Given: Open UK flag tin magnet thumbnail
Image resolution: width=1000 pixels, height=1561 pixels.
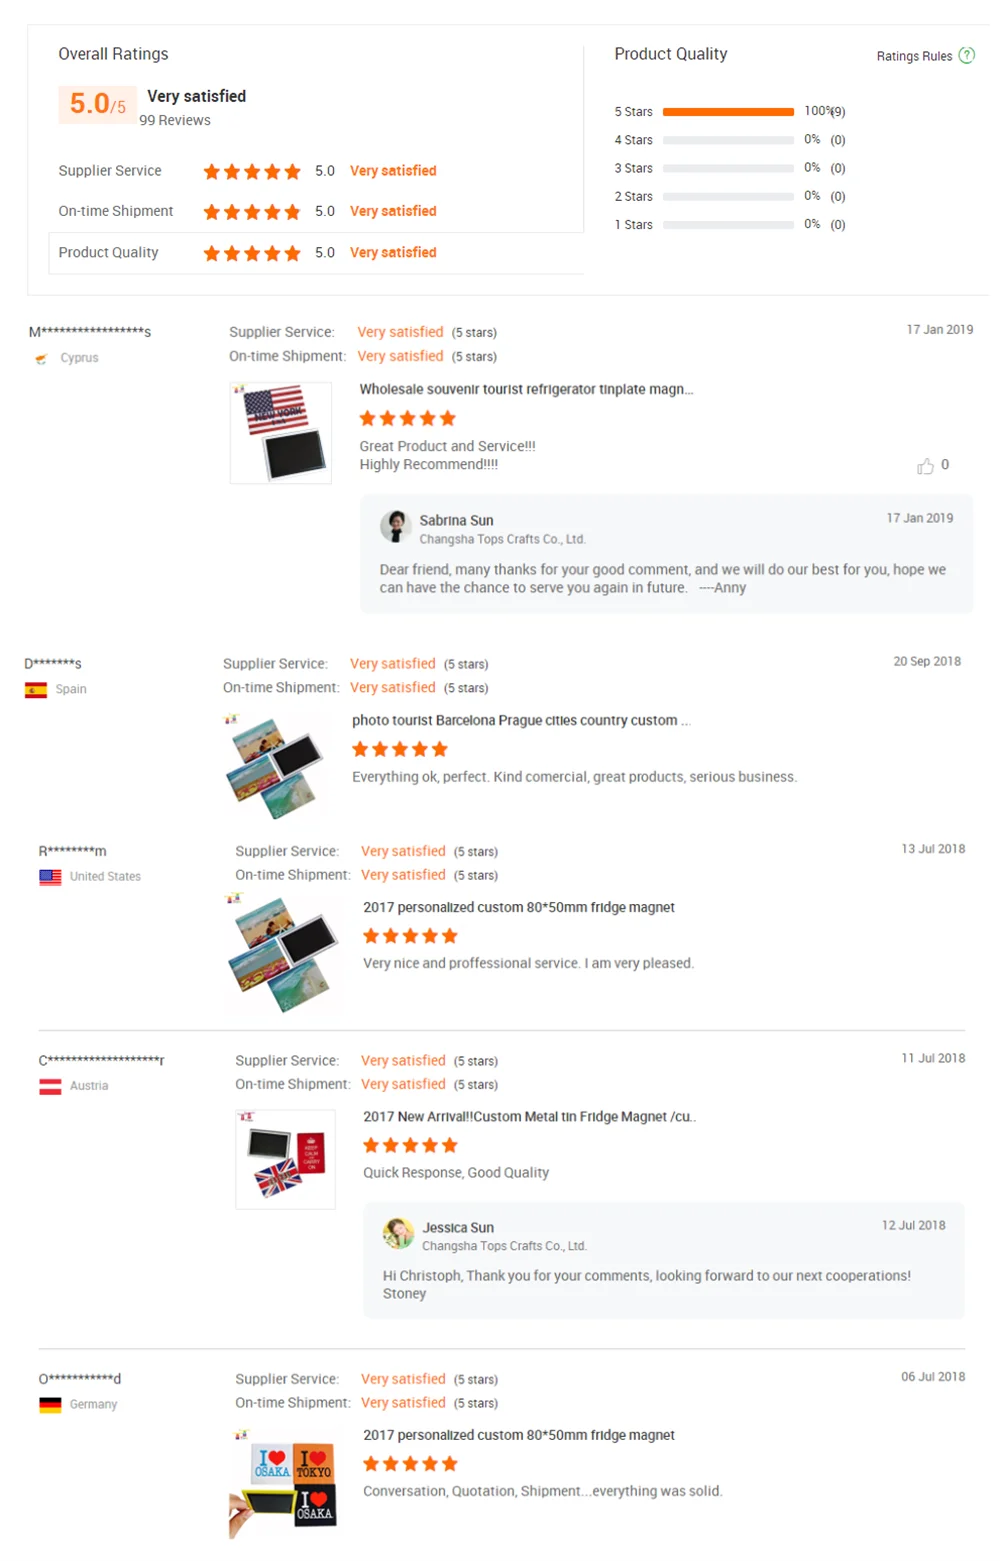Looking at the screenshot, I should pyautogui.click(x=286, y=1159).
